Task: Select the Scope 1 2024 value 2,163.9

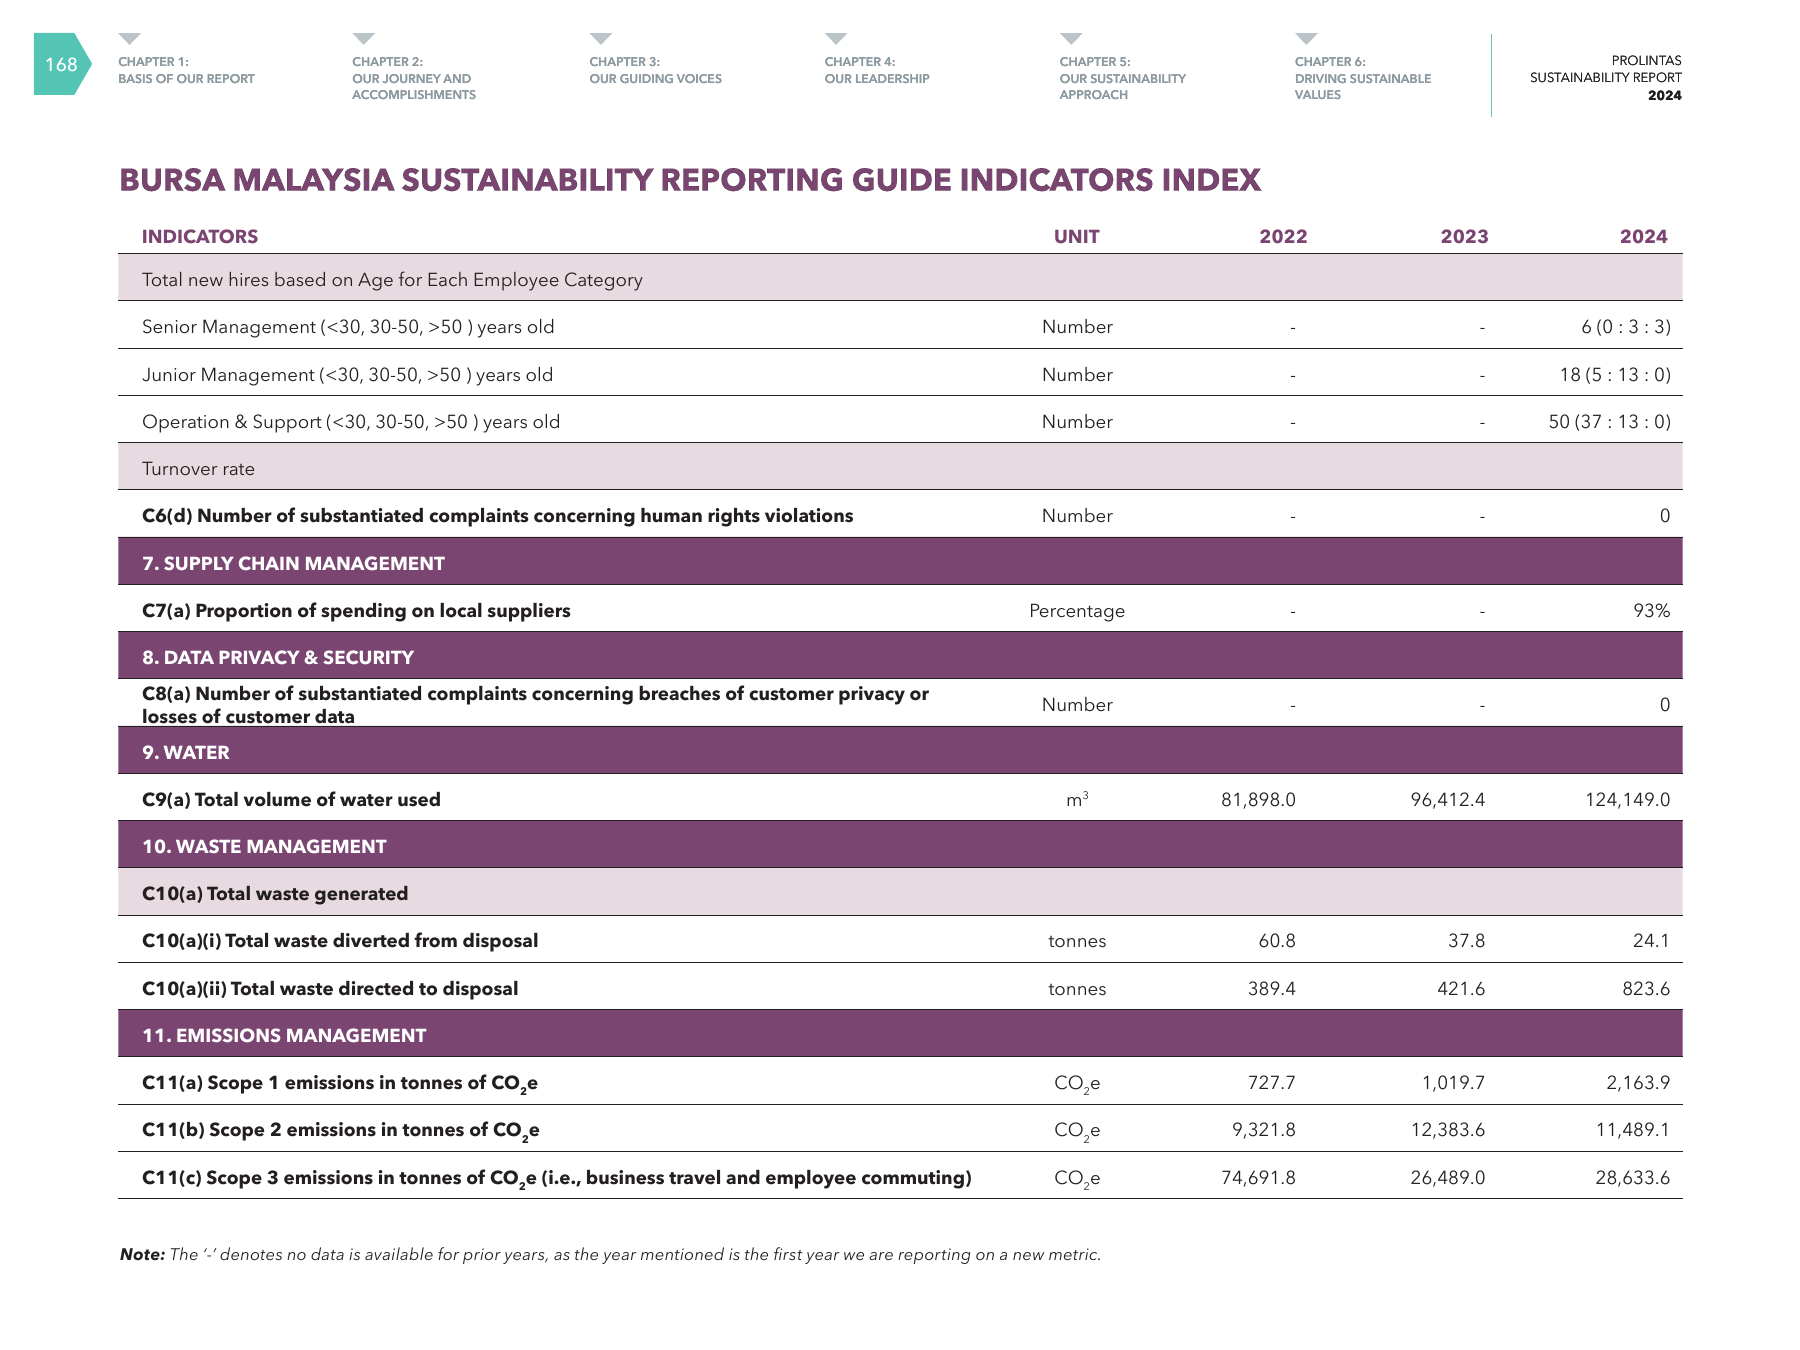Action: [x=1638, y=1083]
